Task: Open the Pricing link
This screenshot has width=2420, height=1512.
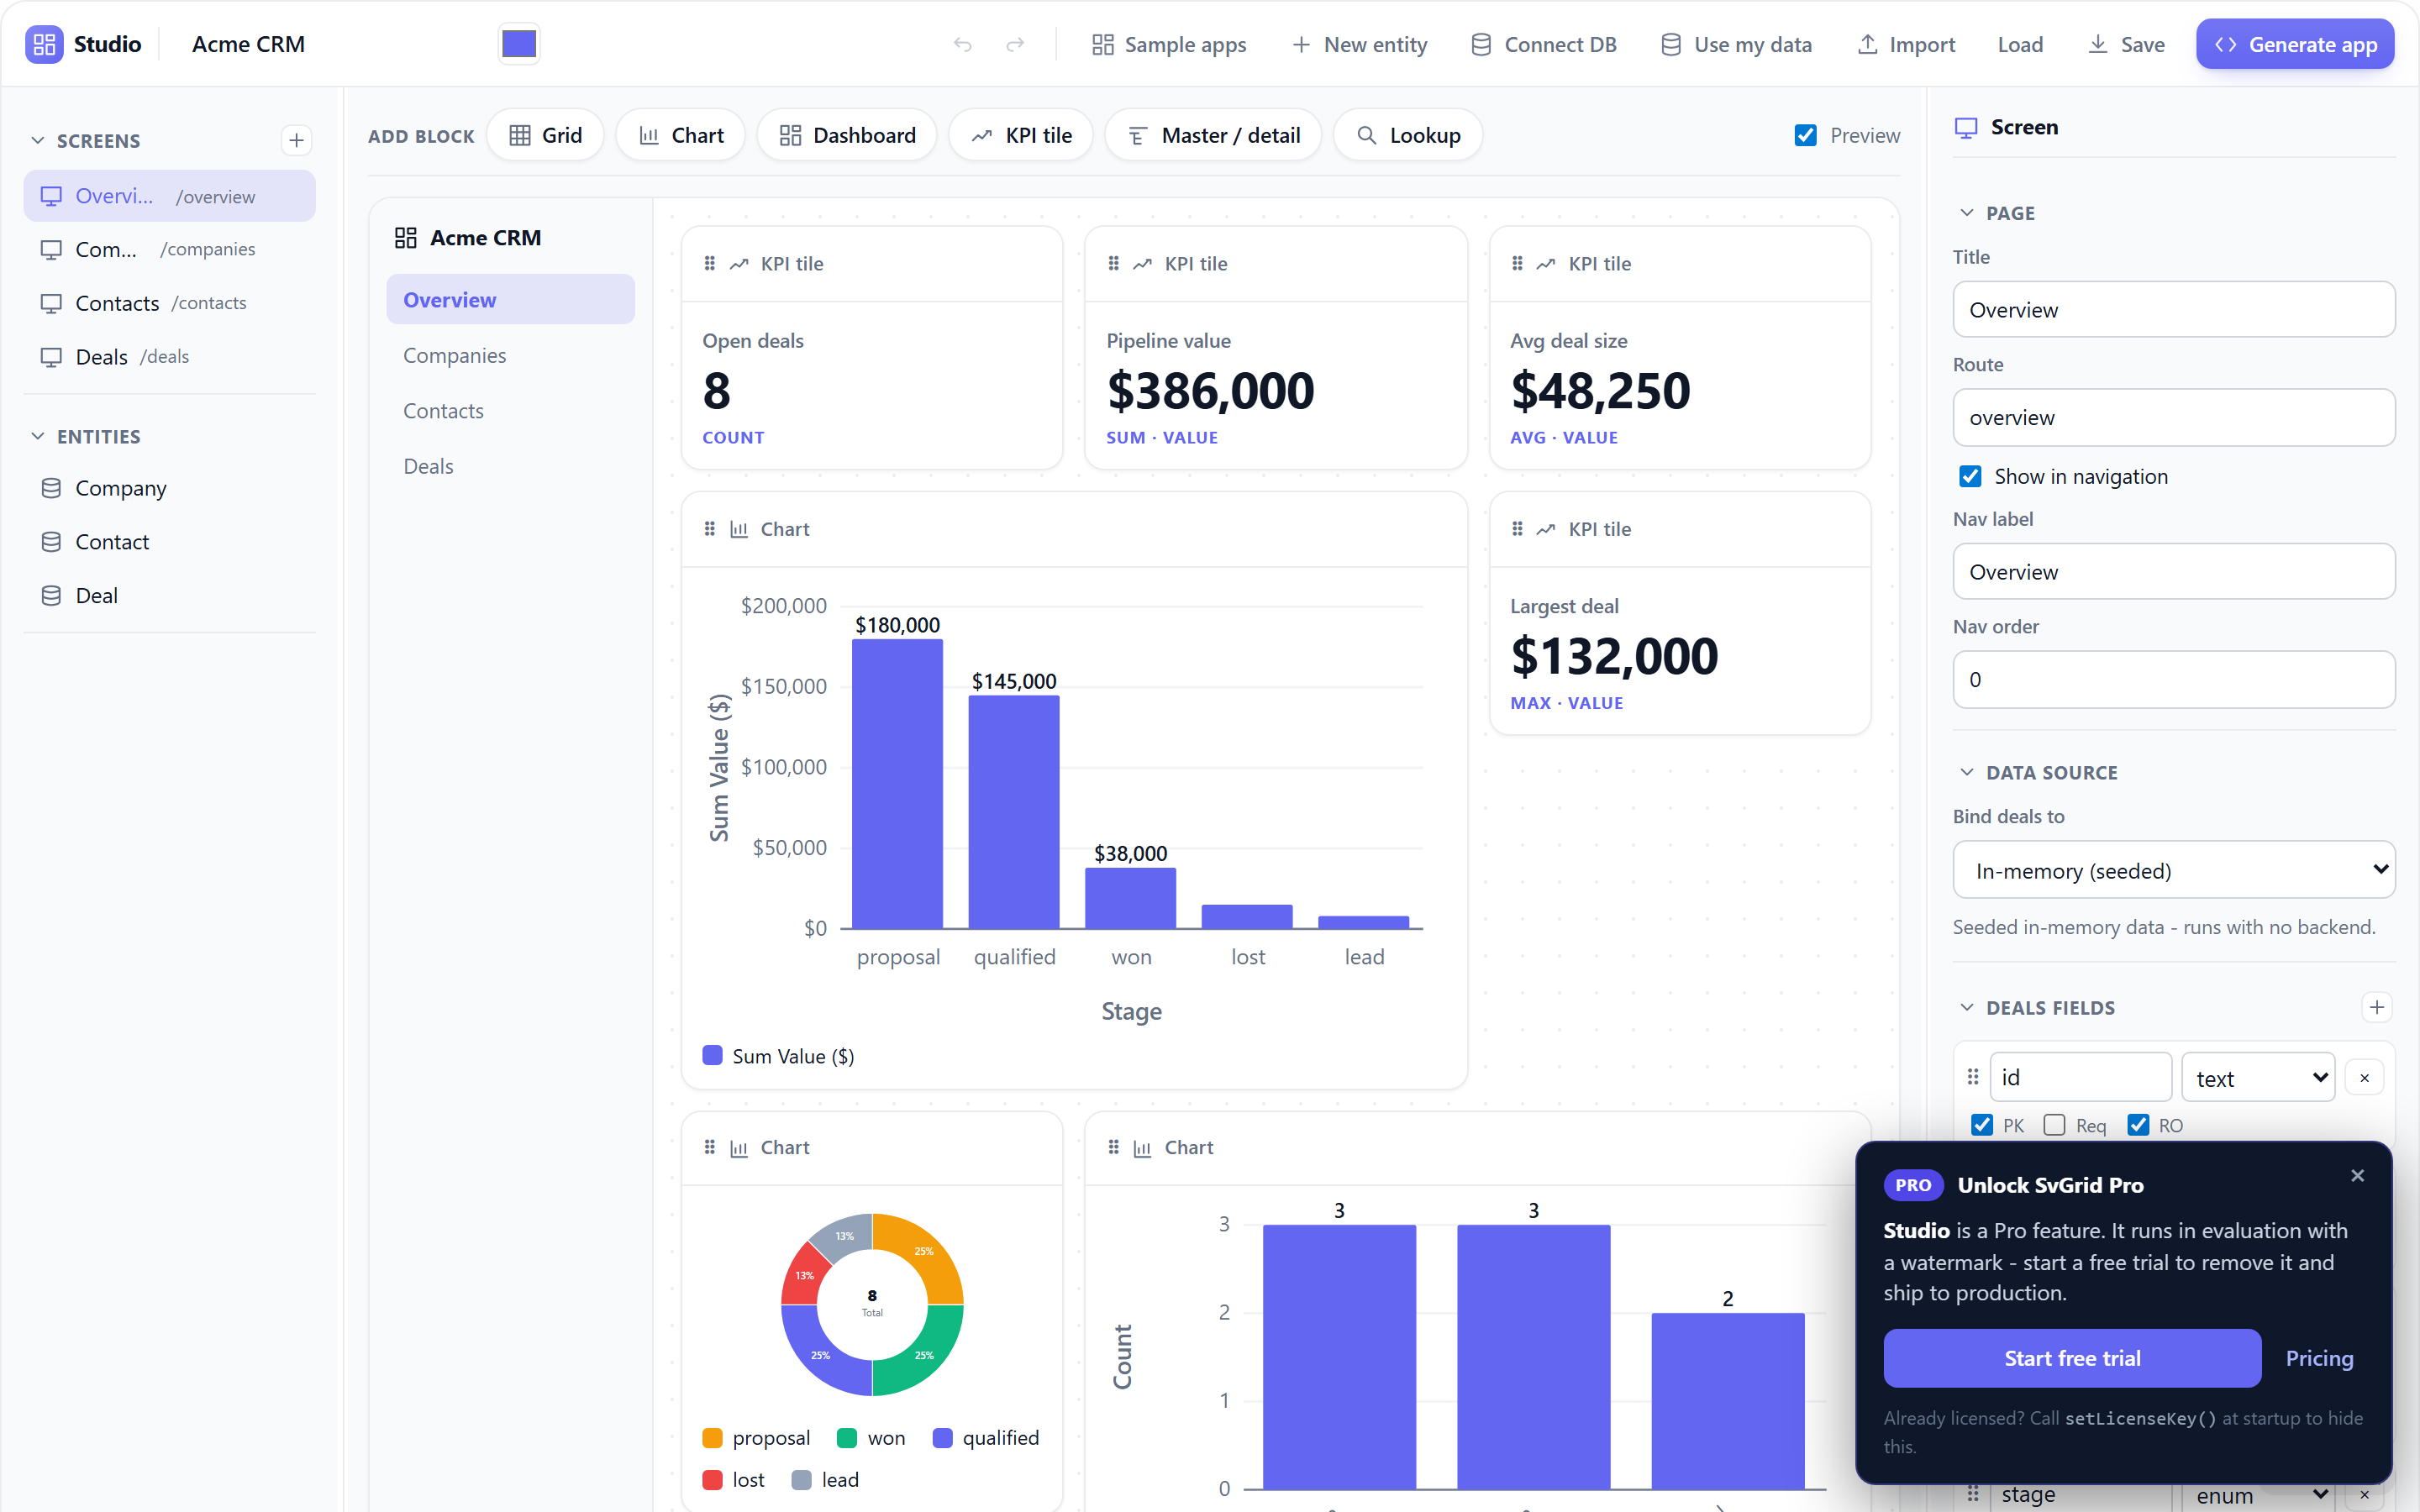Action: [2319, 1358]
